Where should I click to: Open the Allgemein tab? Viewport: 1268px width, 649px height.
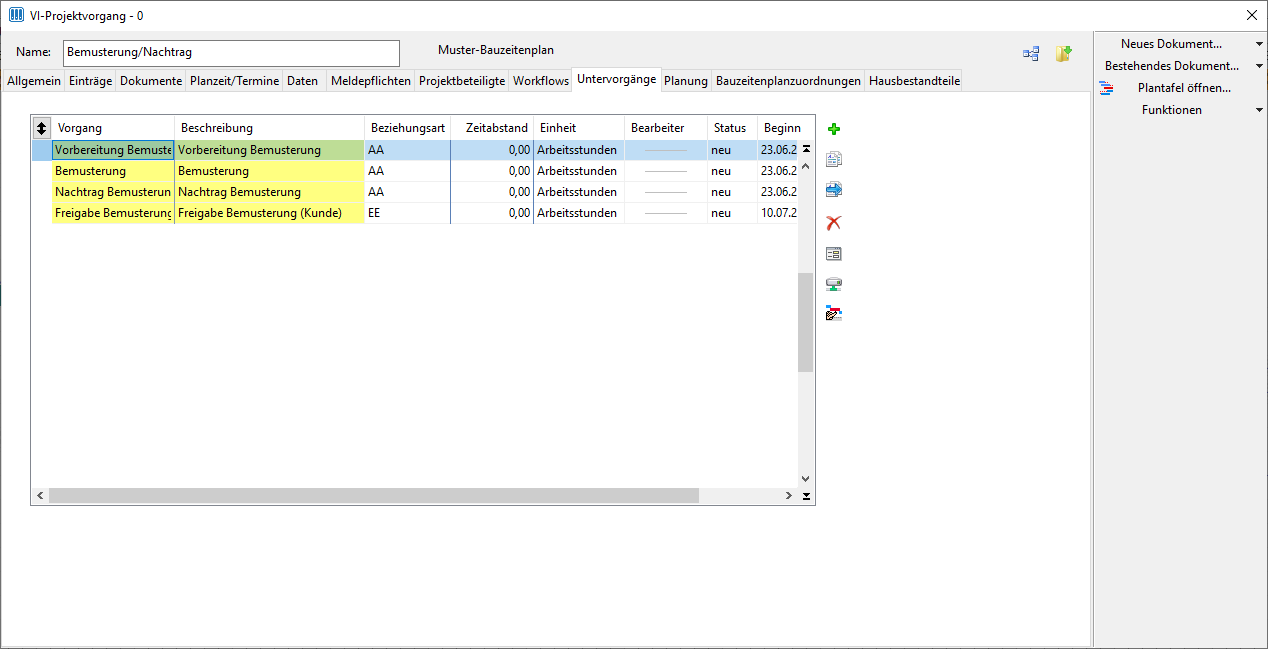(x=34, y=81)
